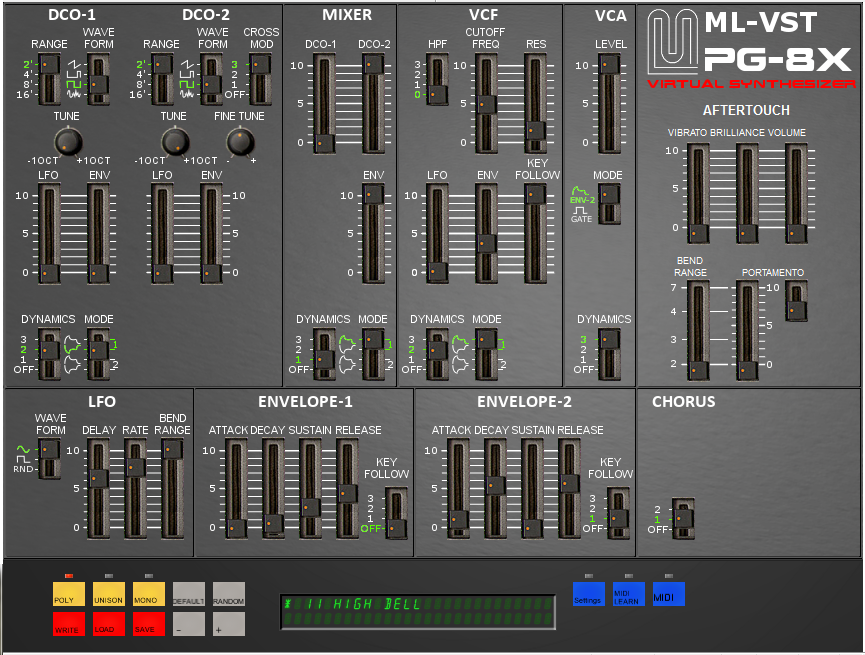Select MONO voice mode
865x655 pixels.
pos(149,594)
